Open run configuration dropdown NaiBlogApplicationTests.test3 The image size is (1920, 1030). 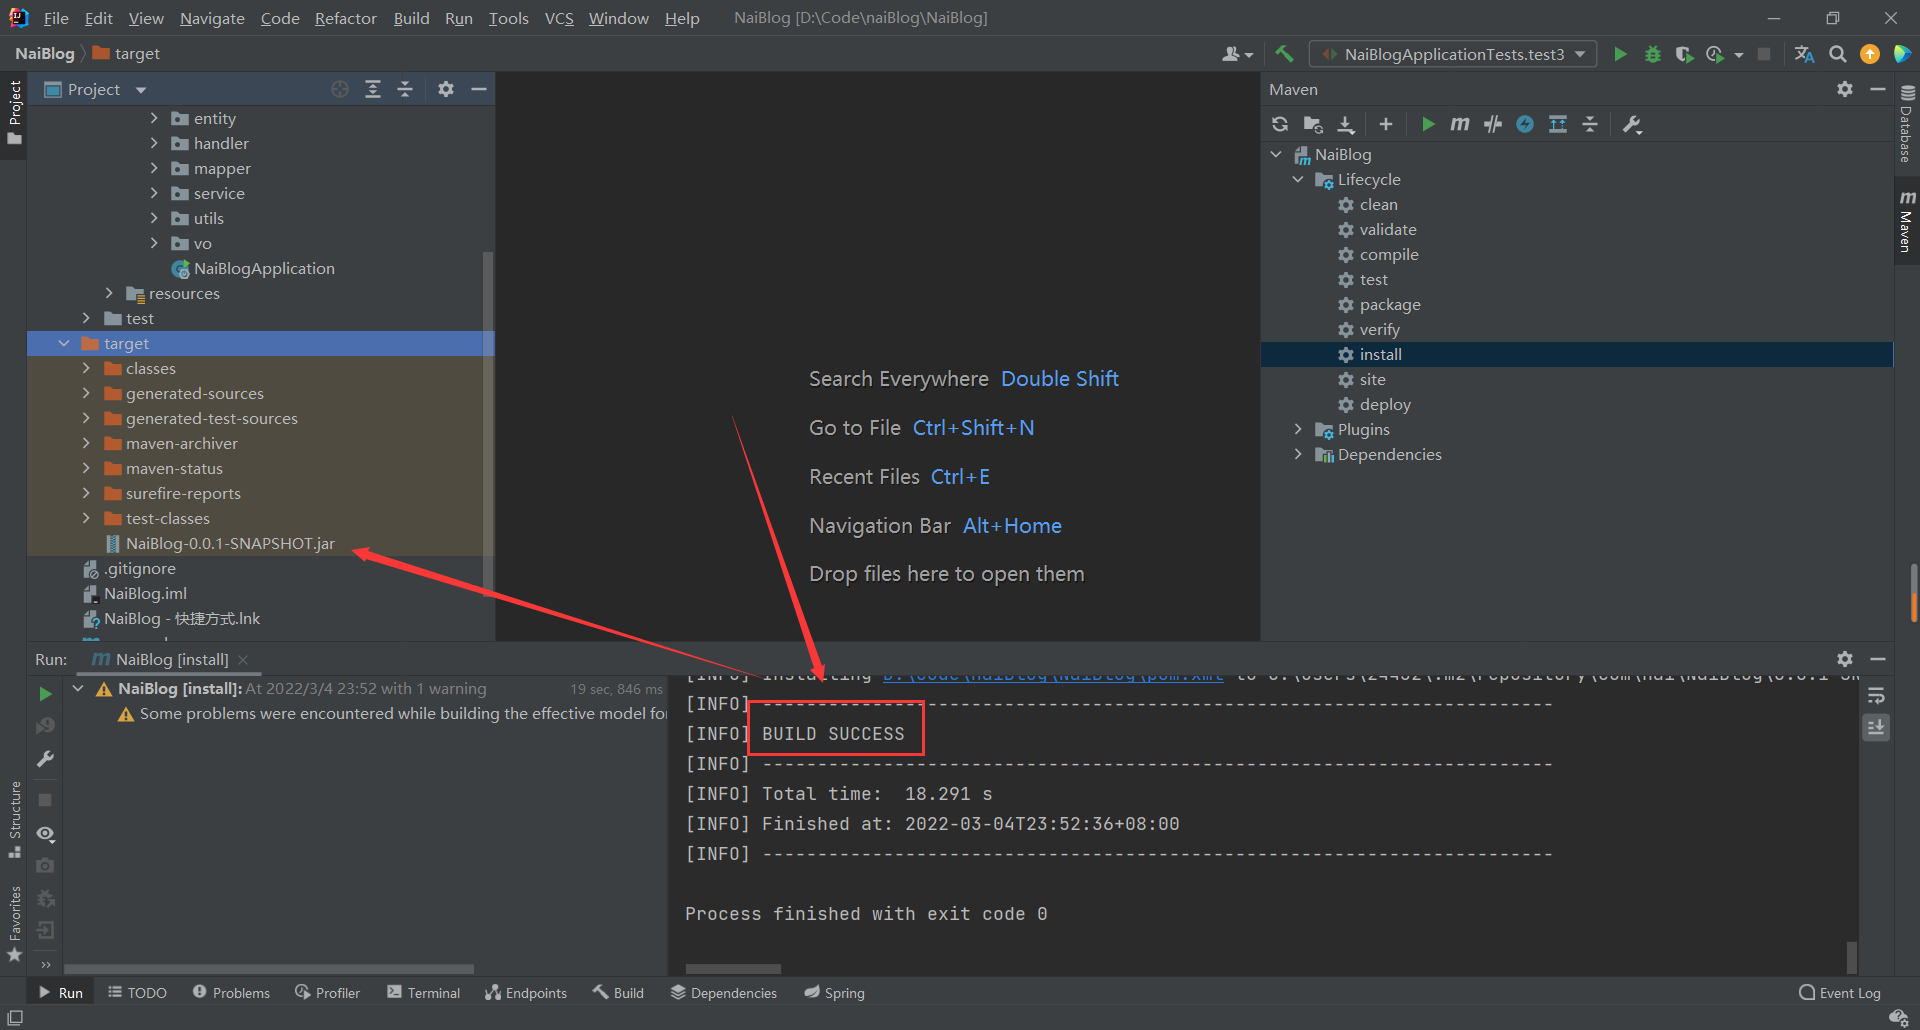(x=1453, y=54)
